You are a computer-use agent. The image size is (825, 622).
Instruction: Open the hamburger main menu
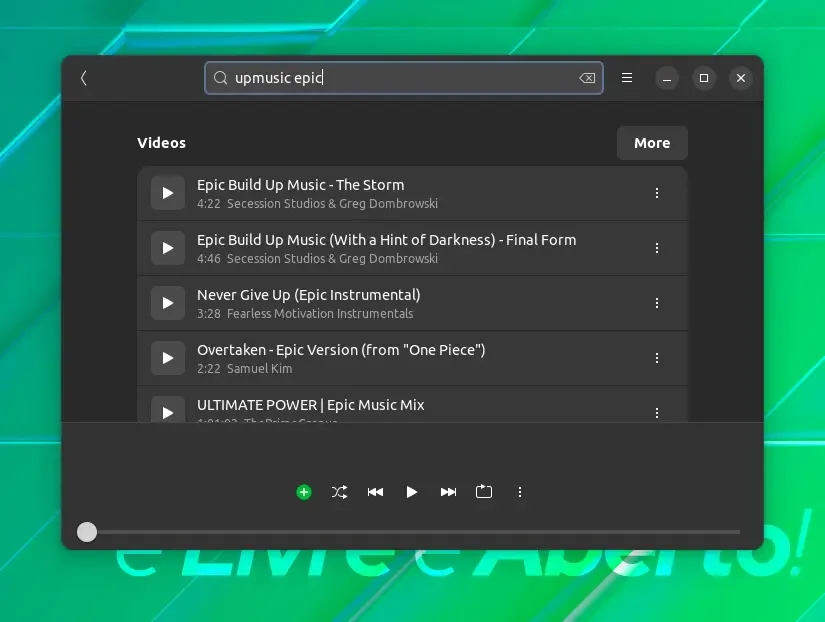tap(627, 78)
